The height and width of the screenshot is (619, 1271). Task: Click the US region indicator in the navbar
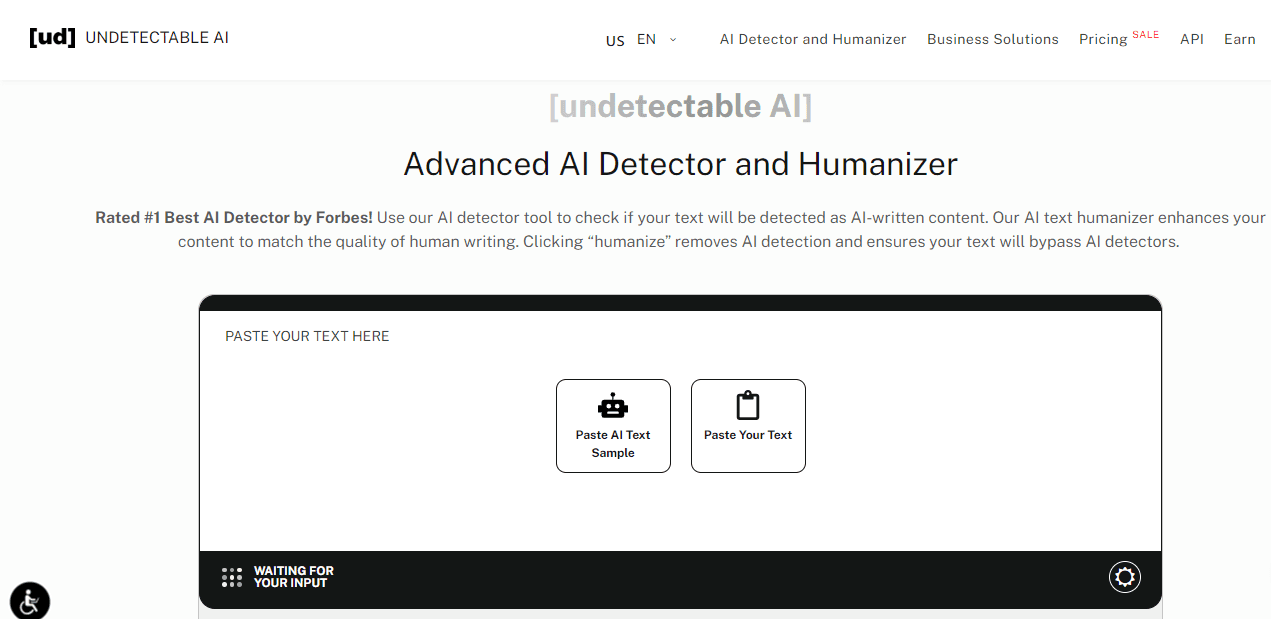615,41
